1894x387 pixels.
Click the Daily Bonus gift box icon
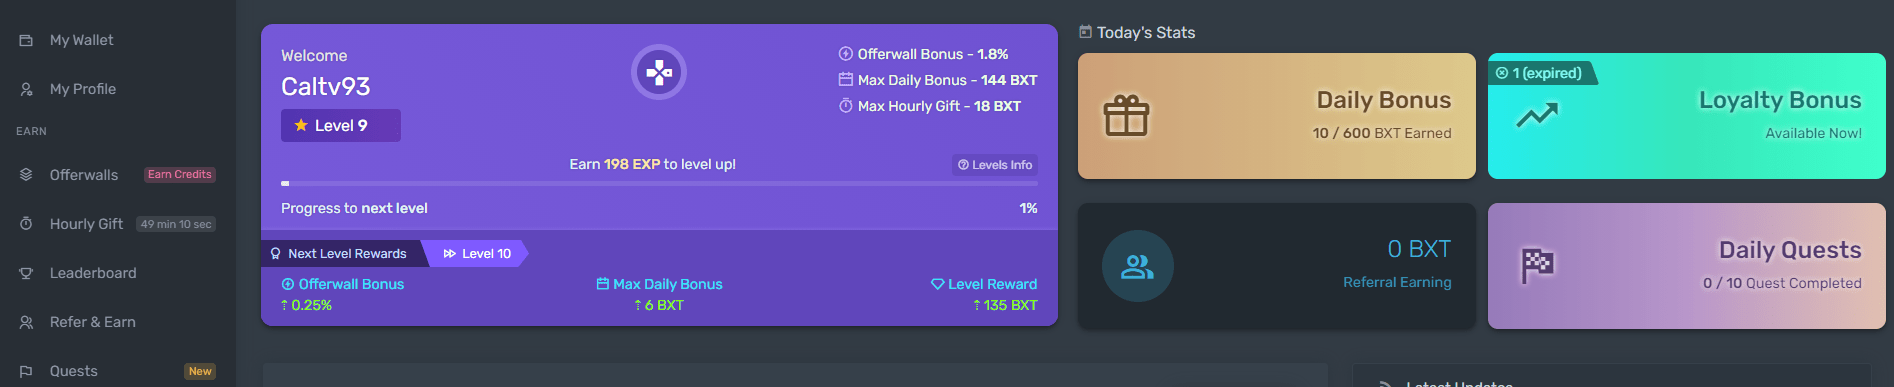point(1126,116)
